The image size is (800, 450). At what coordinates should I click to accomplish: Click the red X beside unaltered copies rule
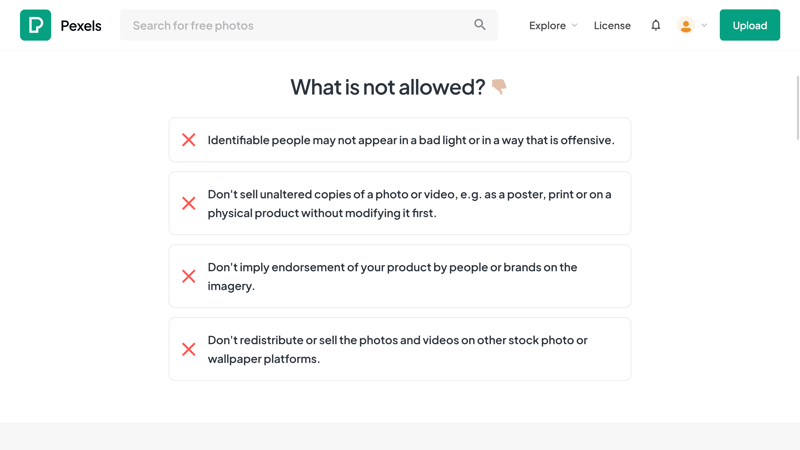coord(189,203)
